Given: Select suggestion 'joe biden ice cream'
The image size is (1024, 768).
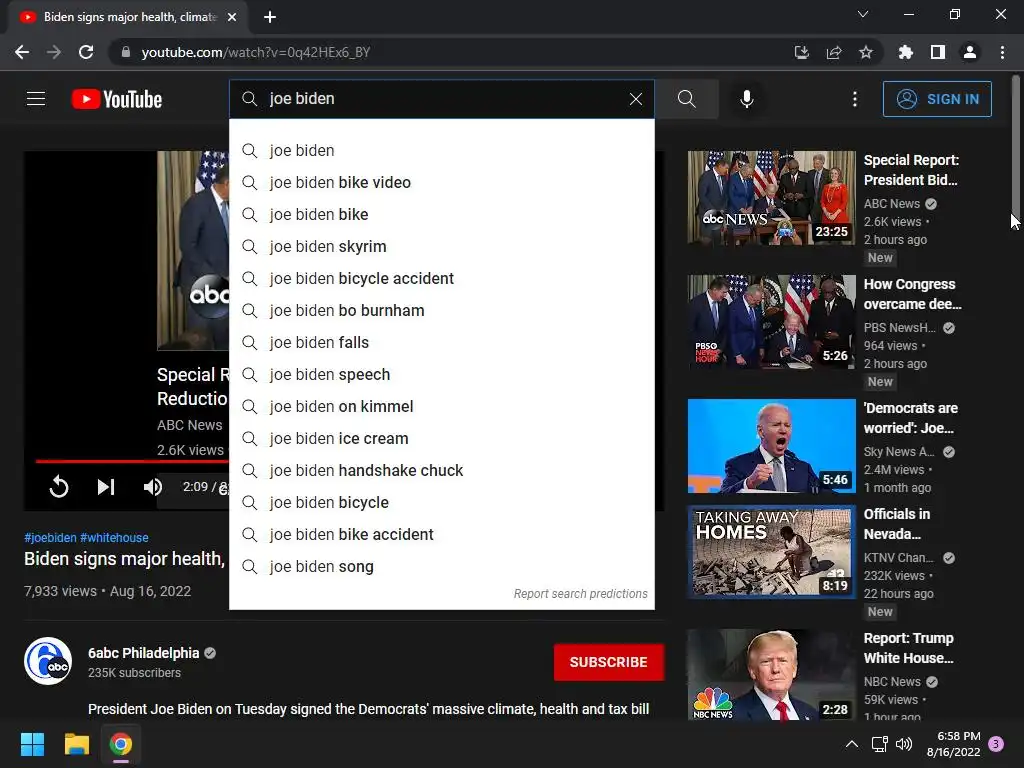Looking at the screenshot, I should 441,438.
